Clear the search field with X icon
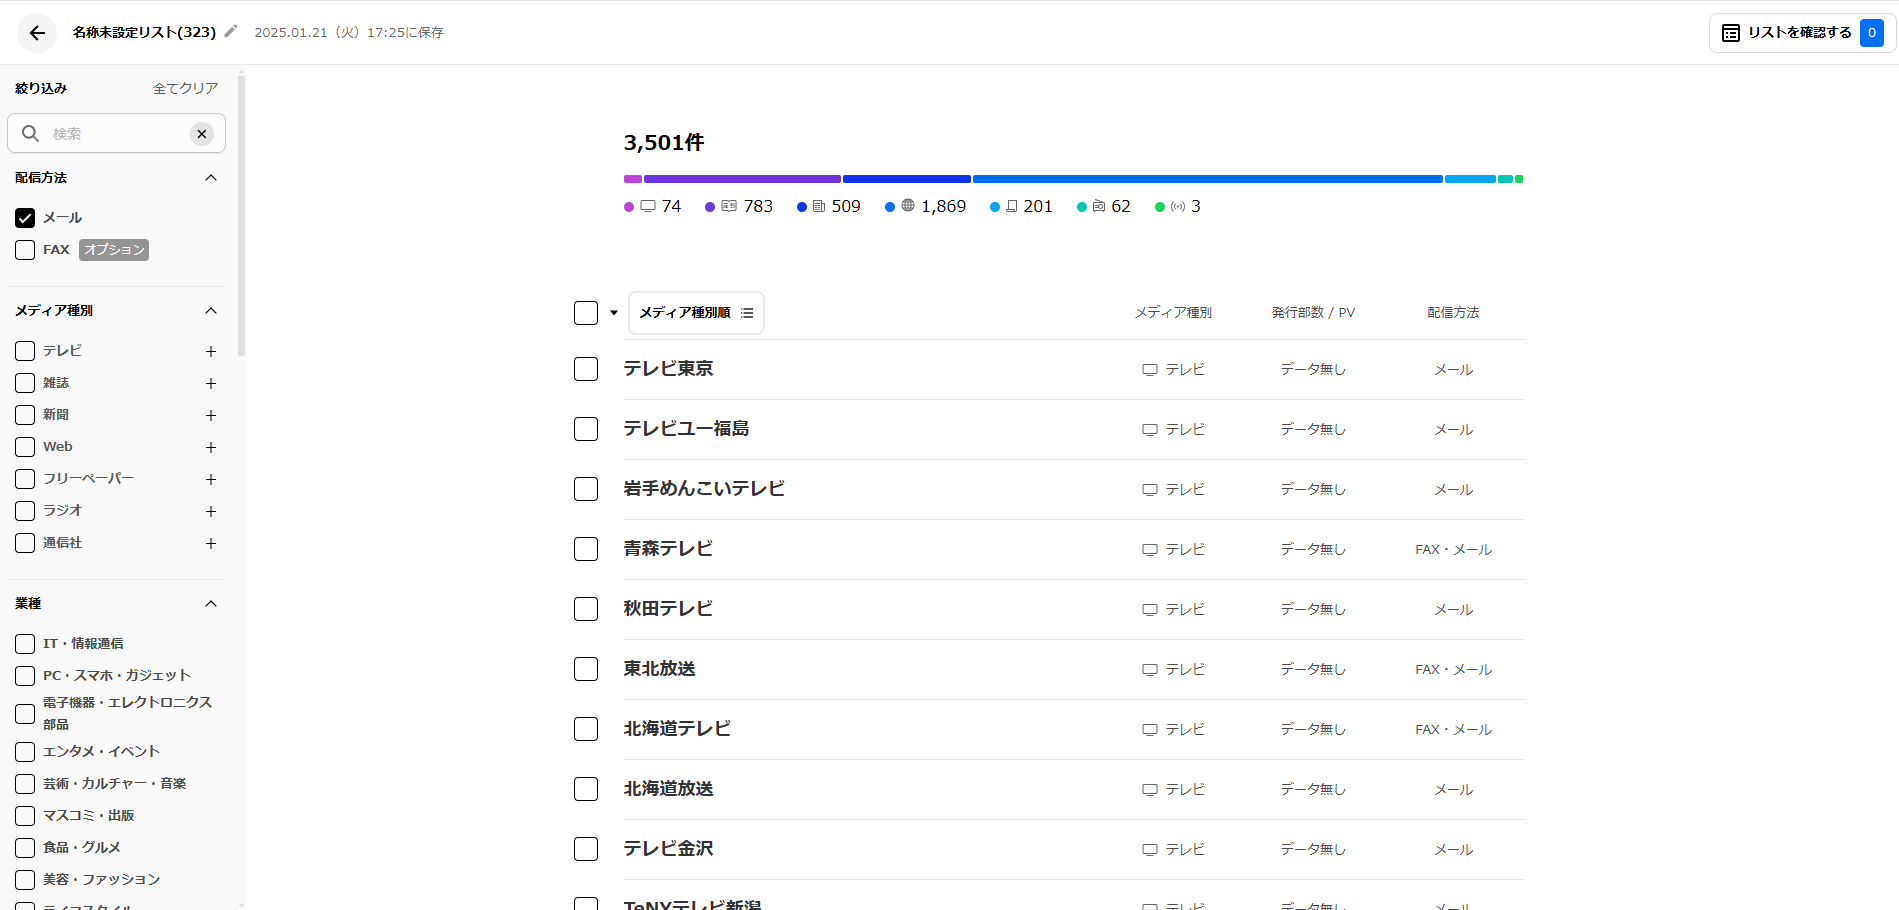The image size is (1899, 910). pos(202,134)
